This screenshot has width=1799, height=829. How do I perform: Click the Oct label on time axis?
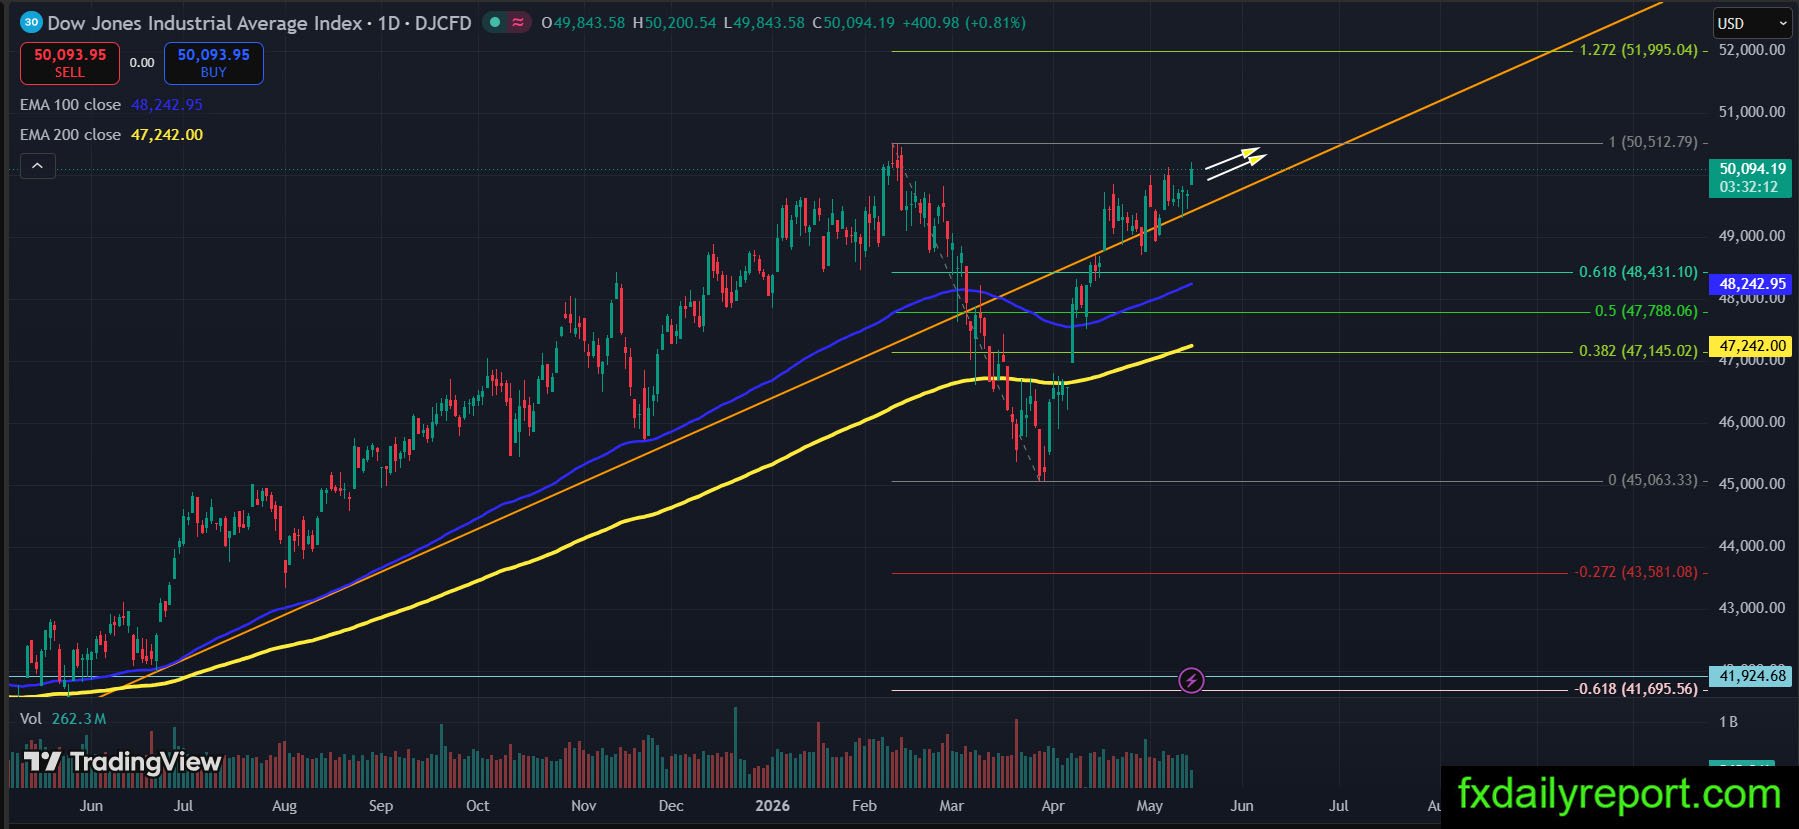coord(478,806)
